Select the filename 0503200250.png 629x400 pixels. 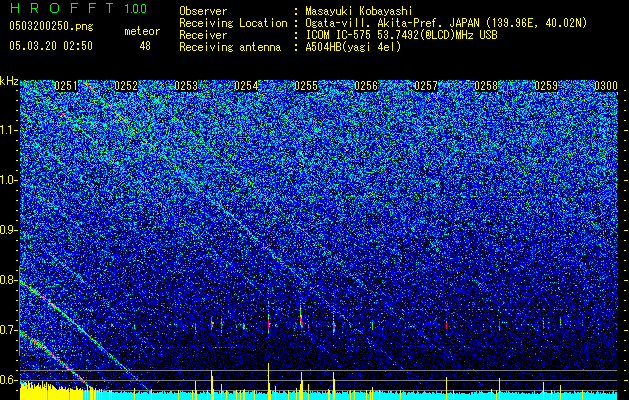(51, 26)
